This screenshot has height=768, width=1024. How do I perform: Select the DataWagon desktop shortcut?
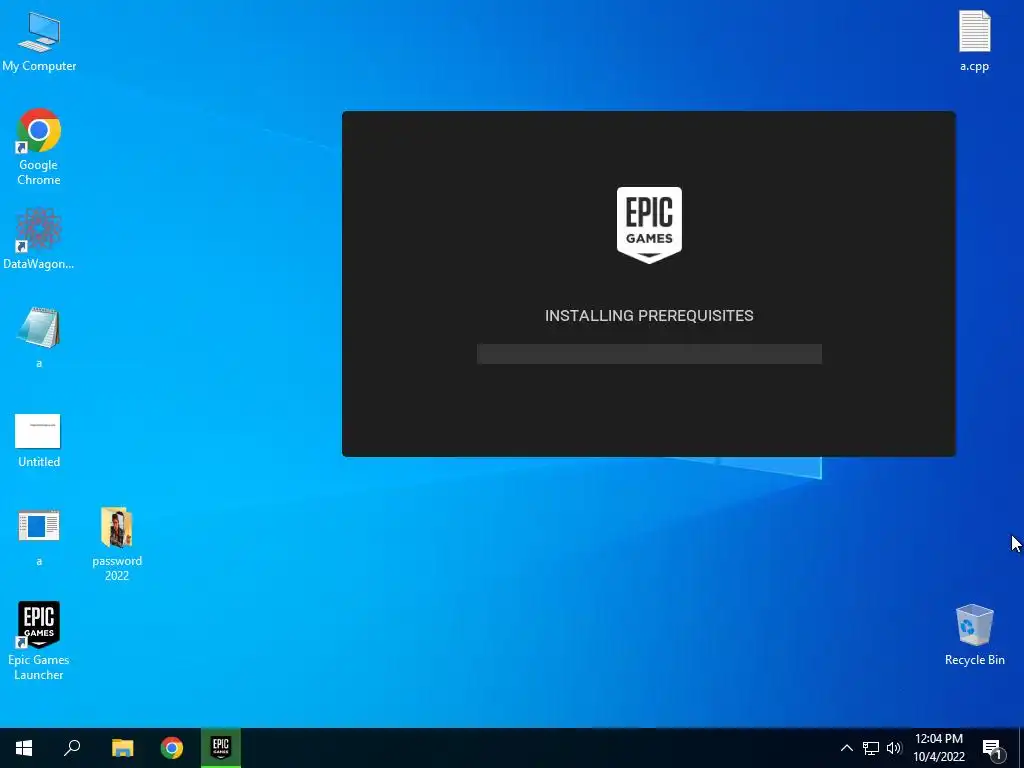[39, 238]
